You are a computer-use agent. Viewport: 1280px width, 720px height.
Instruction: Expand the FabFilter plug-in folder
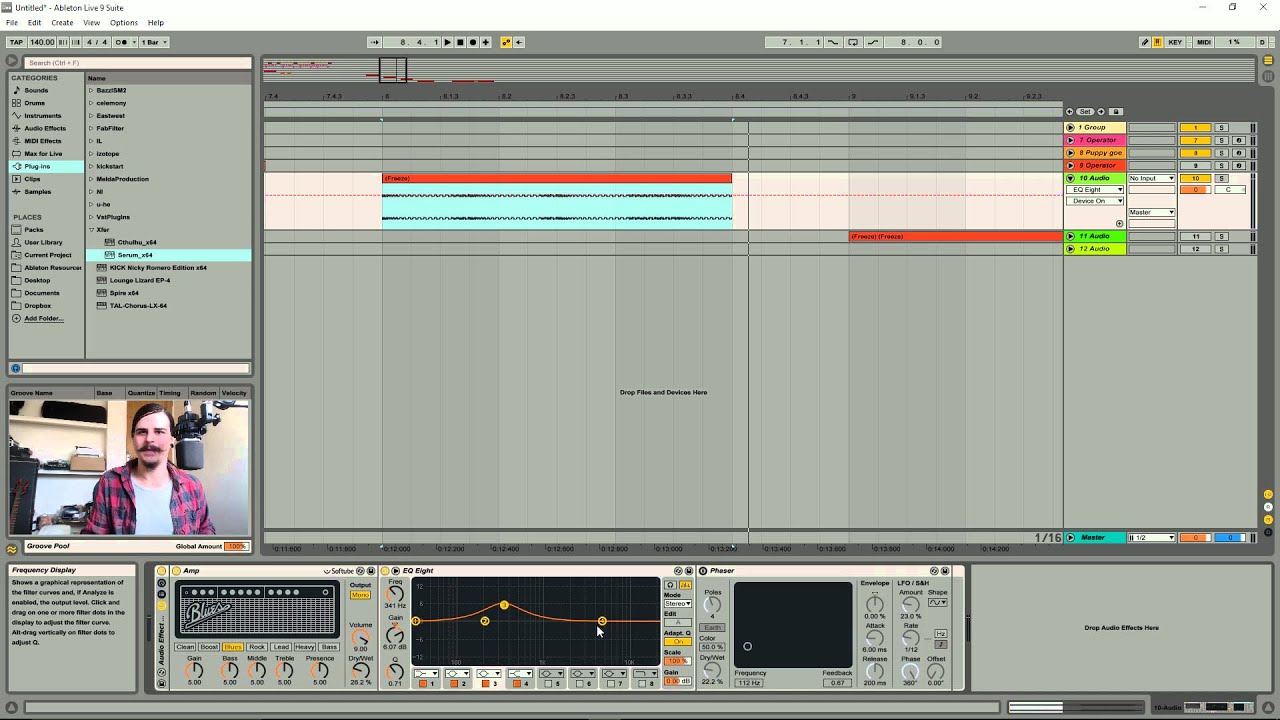click(x=91, y=128)
